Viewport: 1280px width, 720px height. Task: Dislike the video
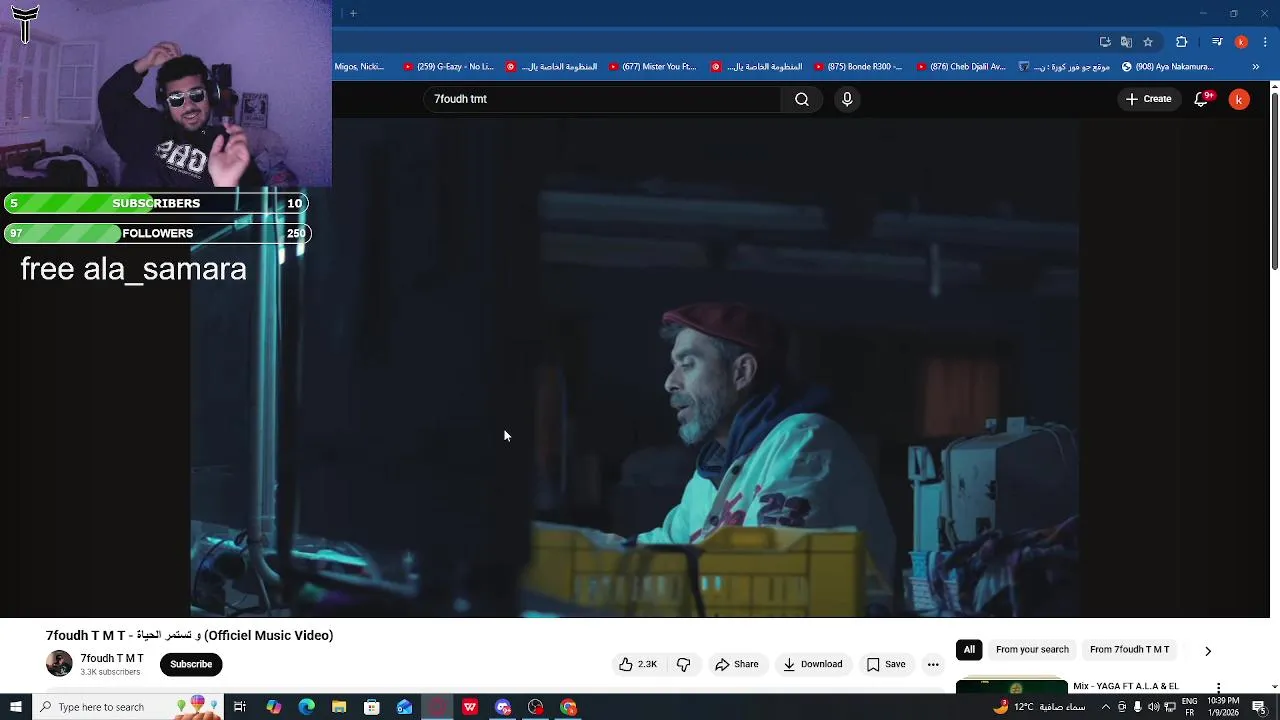(x=684, y=664)
